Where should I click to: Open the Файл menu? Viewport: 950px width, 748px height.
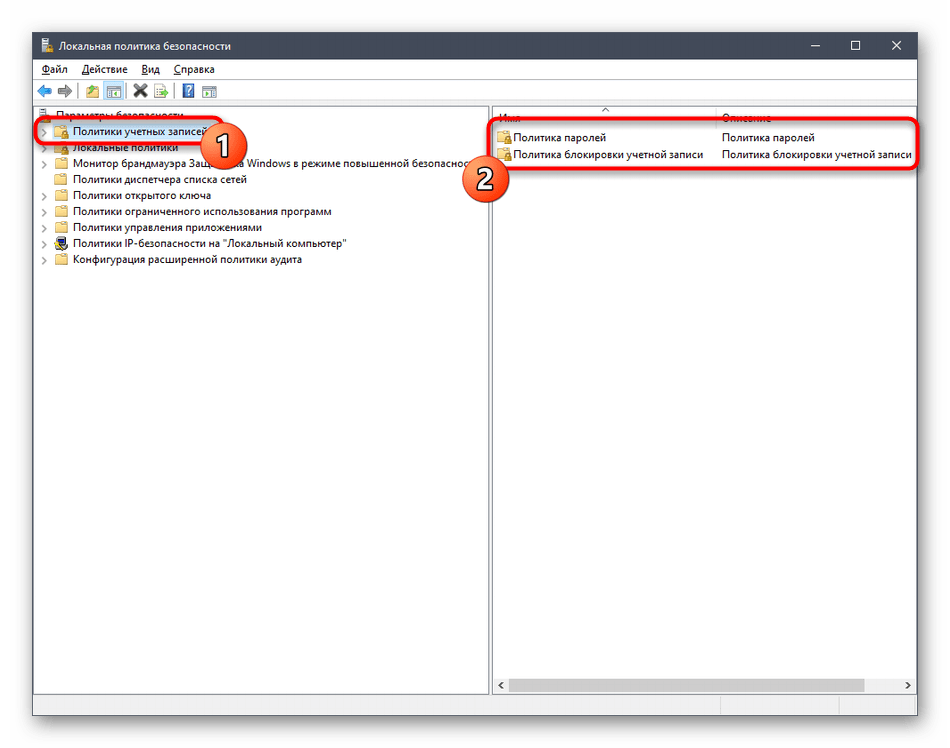(55, 69)
